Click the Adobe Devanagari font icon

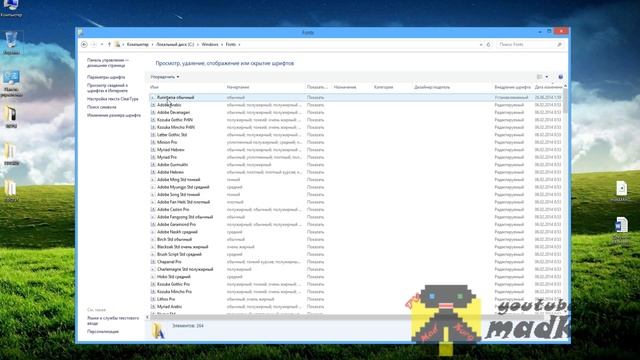(153, 112)
